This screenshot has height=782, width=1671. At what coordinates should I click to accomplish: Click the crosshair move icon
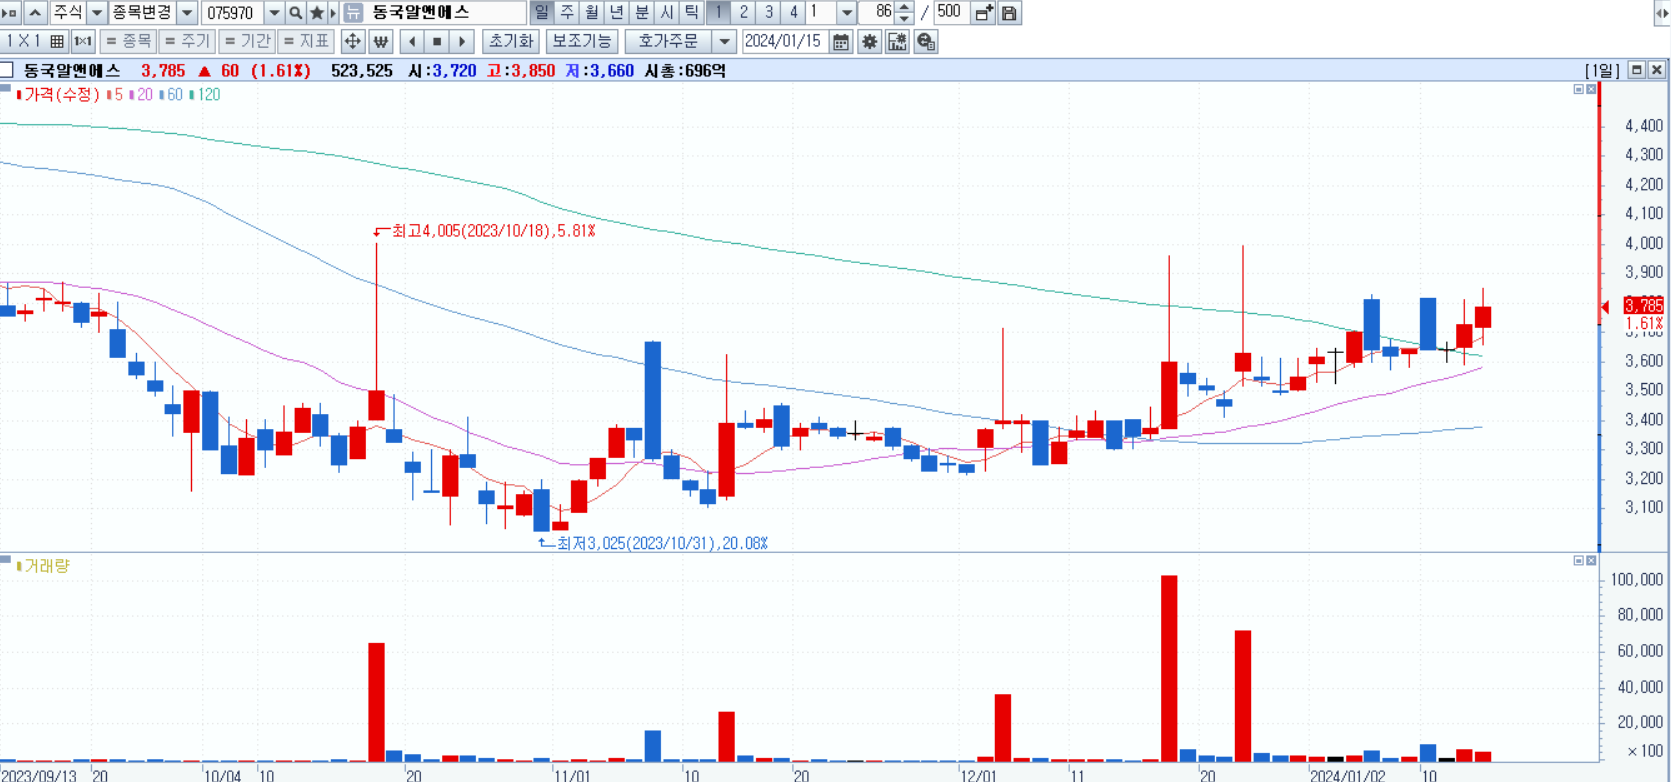[x=352, y=42]
